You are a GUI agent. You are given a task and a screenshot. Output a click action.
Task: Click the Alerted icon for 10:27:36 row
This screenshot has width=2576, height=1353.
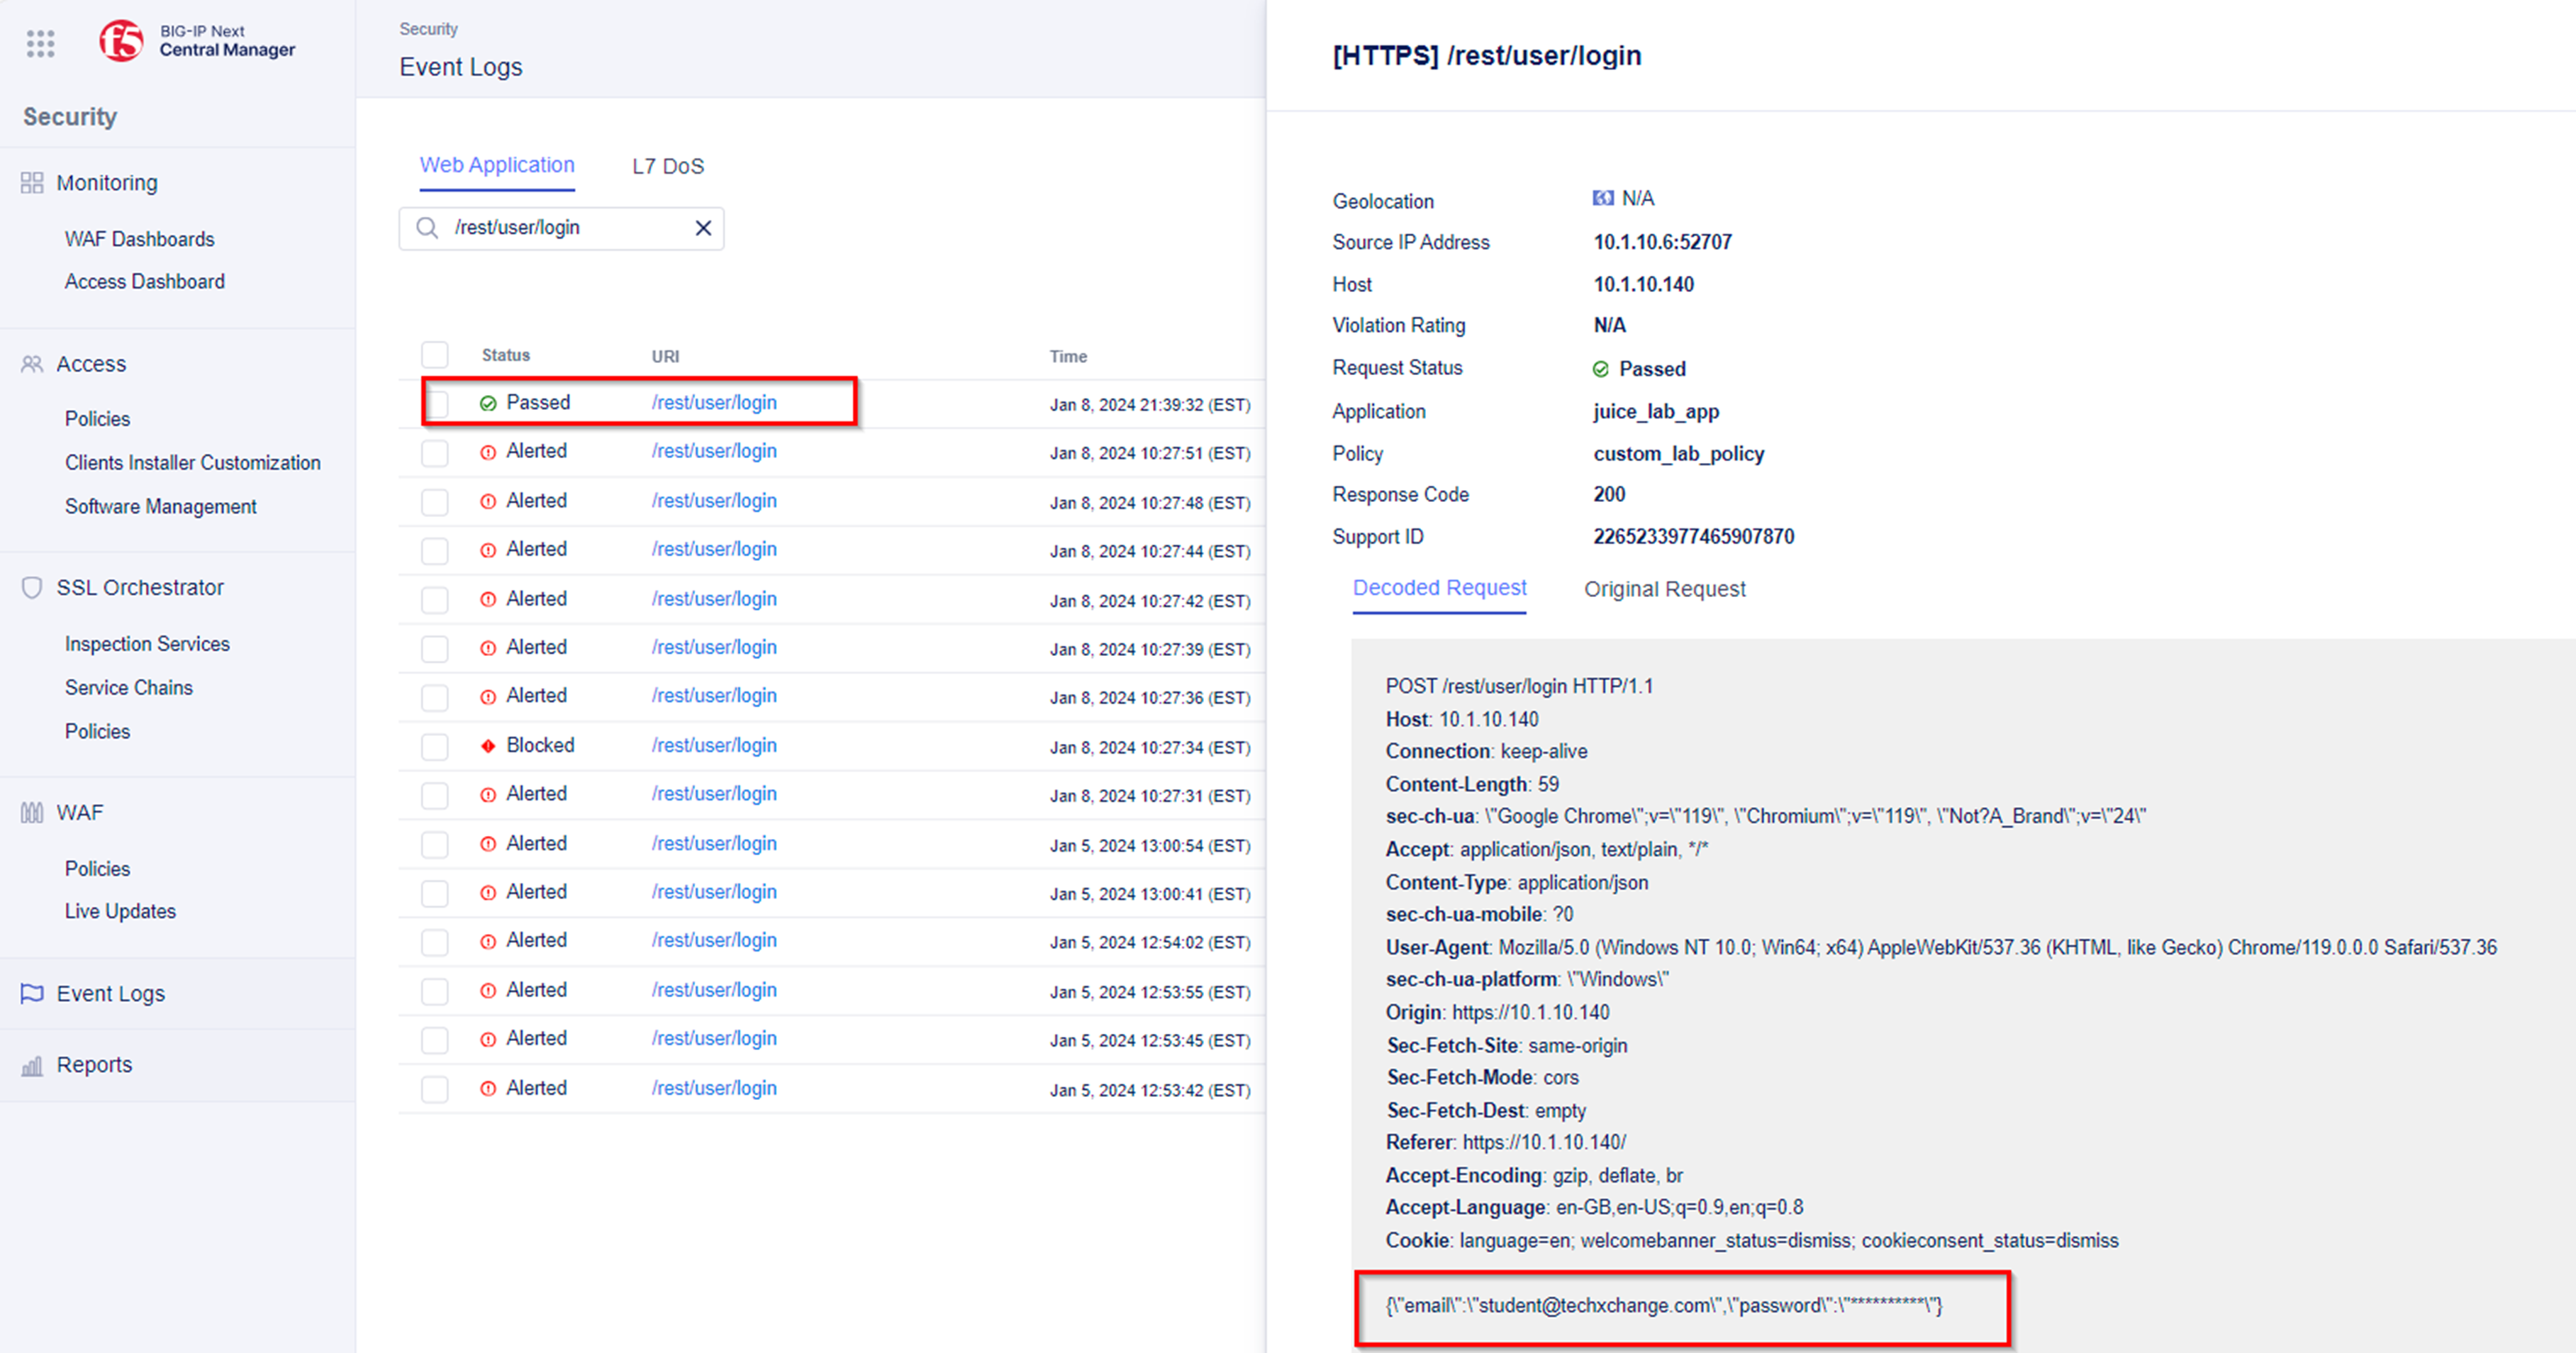[x=488, y=696]
